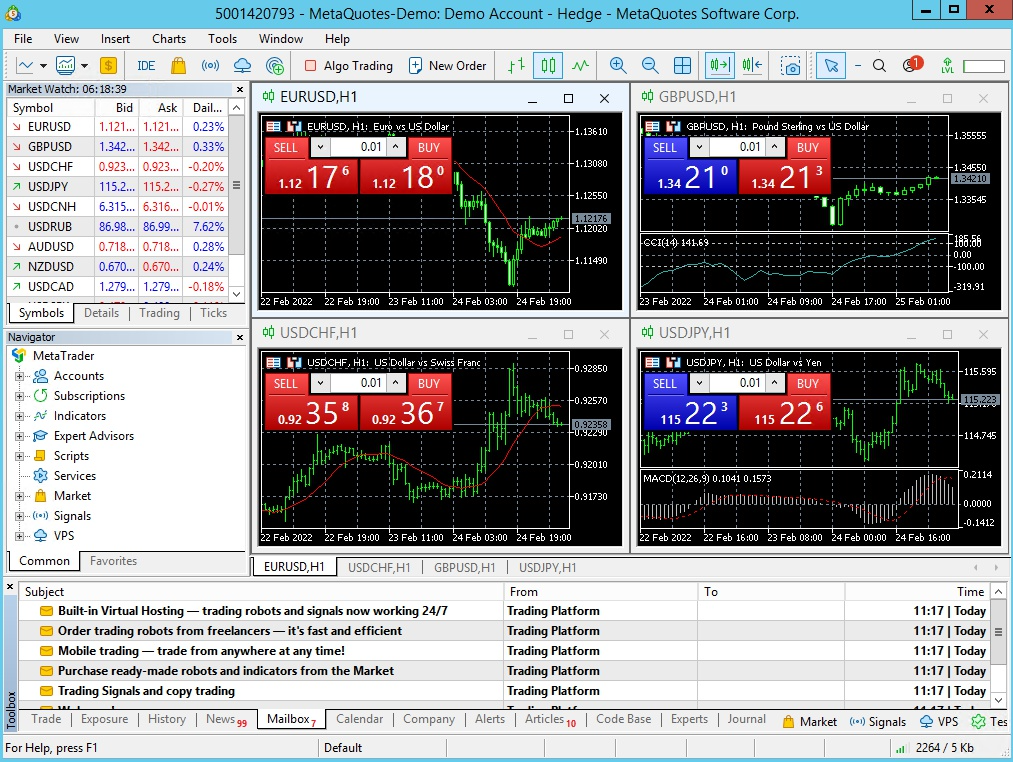
Task: Select Services in the Navigator tree
Action: 75,476
